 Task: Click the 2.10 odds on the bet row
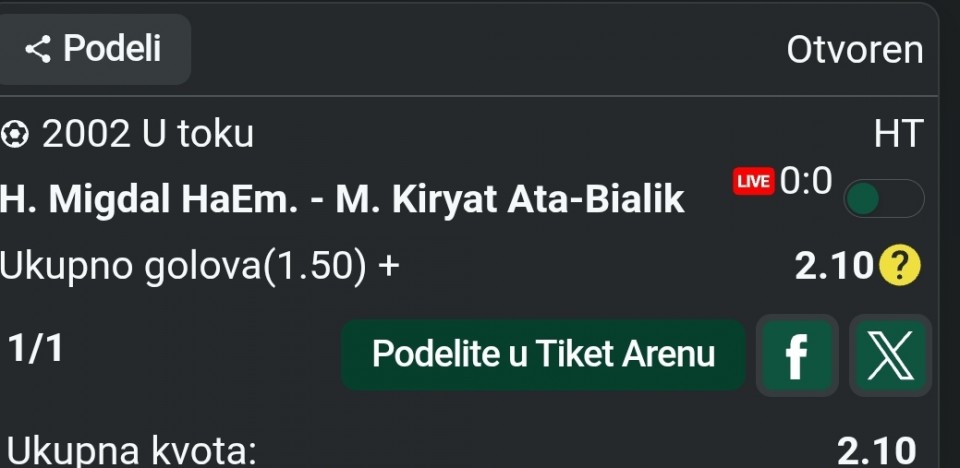tap(834, 266)
